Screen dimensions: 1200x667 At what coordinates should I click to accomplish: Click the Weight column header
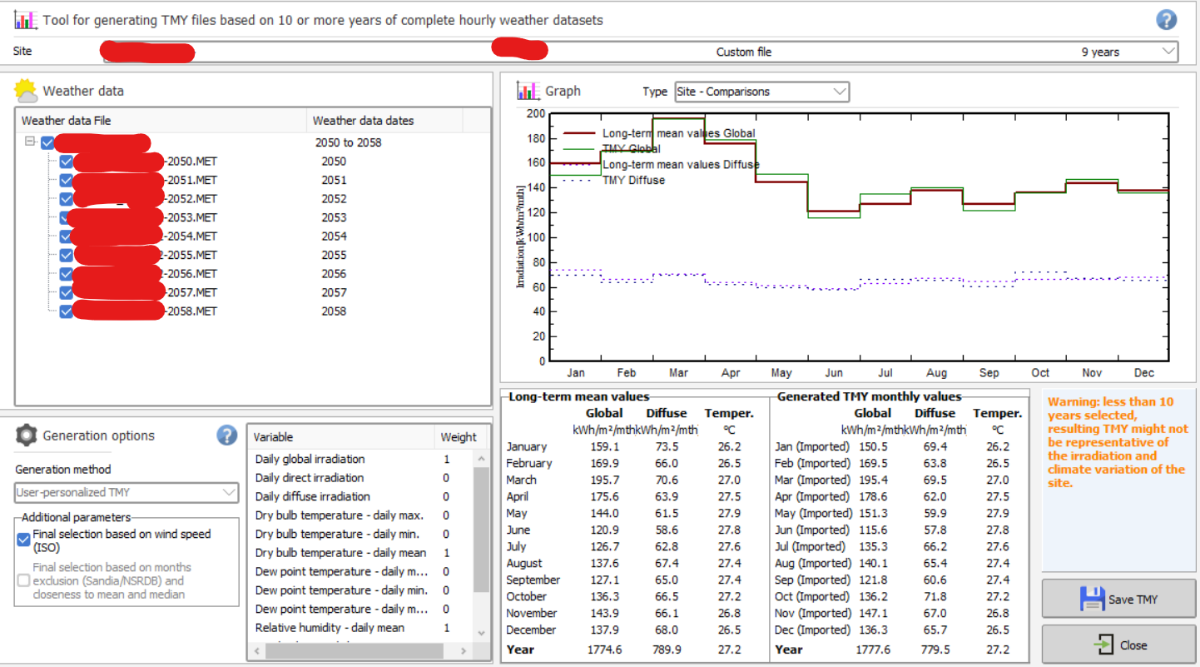(457, 437)
